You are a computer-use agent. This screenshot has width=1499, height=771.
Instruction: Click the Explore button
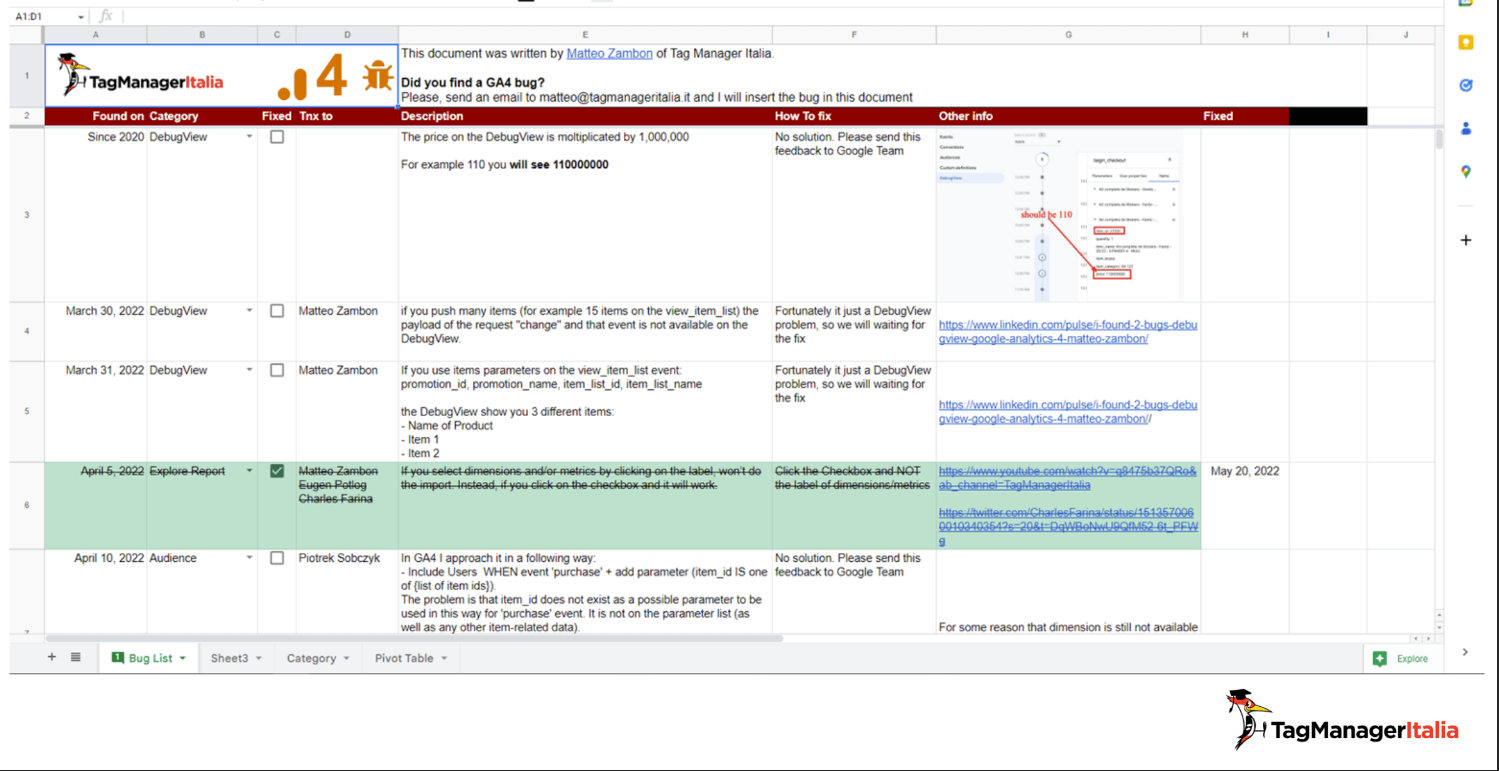[x=1401, y=658]
